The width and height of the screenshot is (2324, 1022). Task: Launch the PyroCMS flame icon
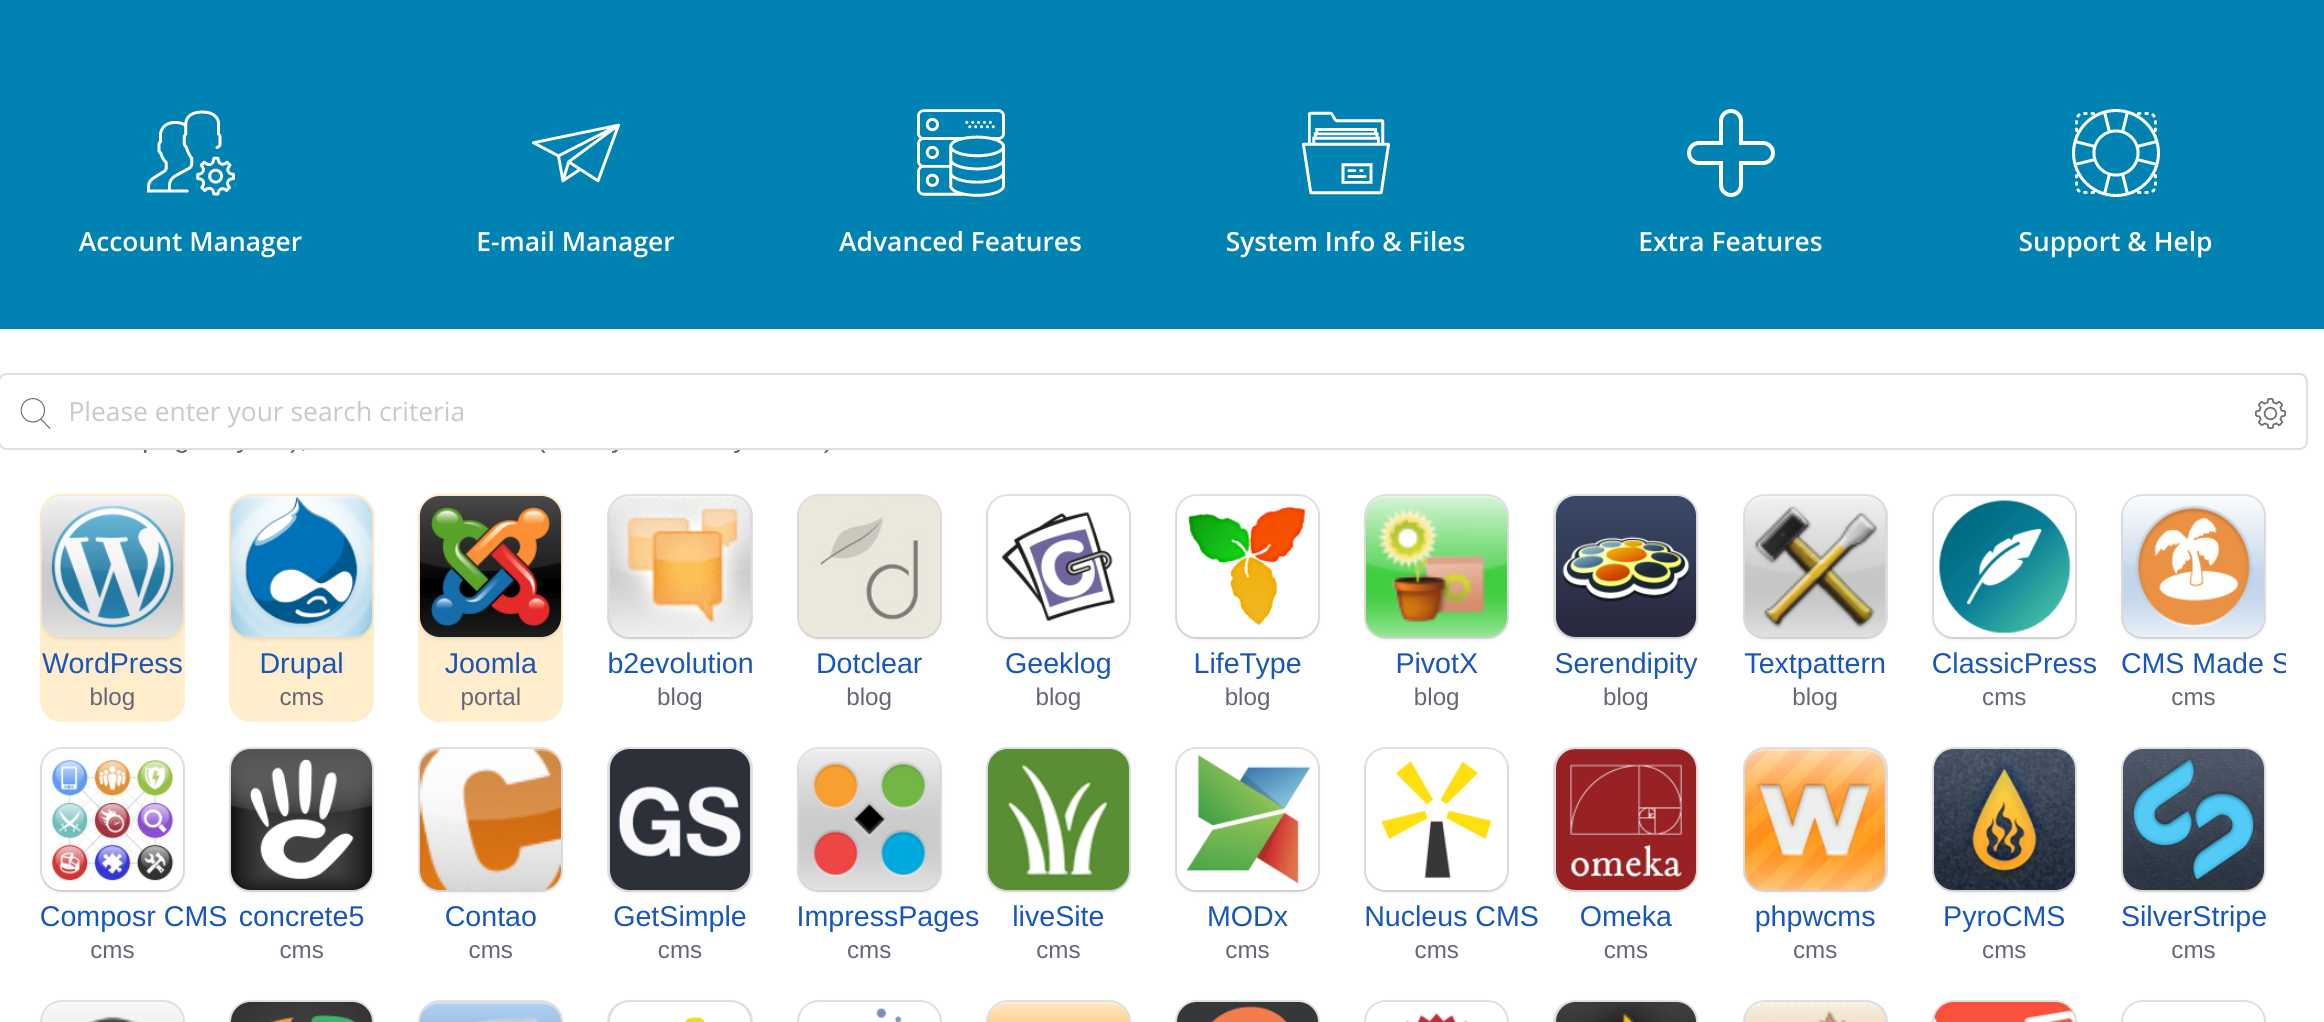pyautogui.click(x=2003, y=820)
